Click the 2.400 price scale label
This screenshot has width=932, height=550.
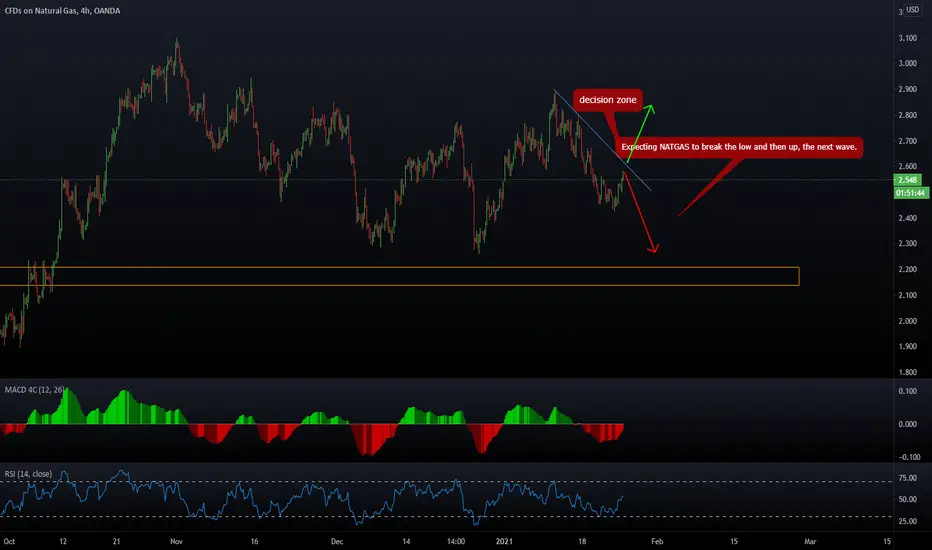coord(908,218)
